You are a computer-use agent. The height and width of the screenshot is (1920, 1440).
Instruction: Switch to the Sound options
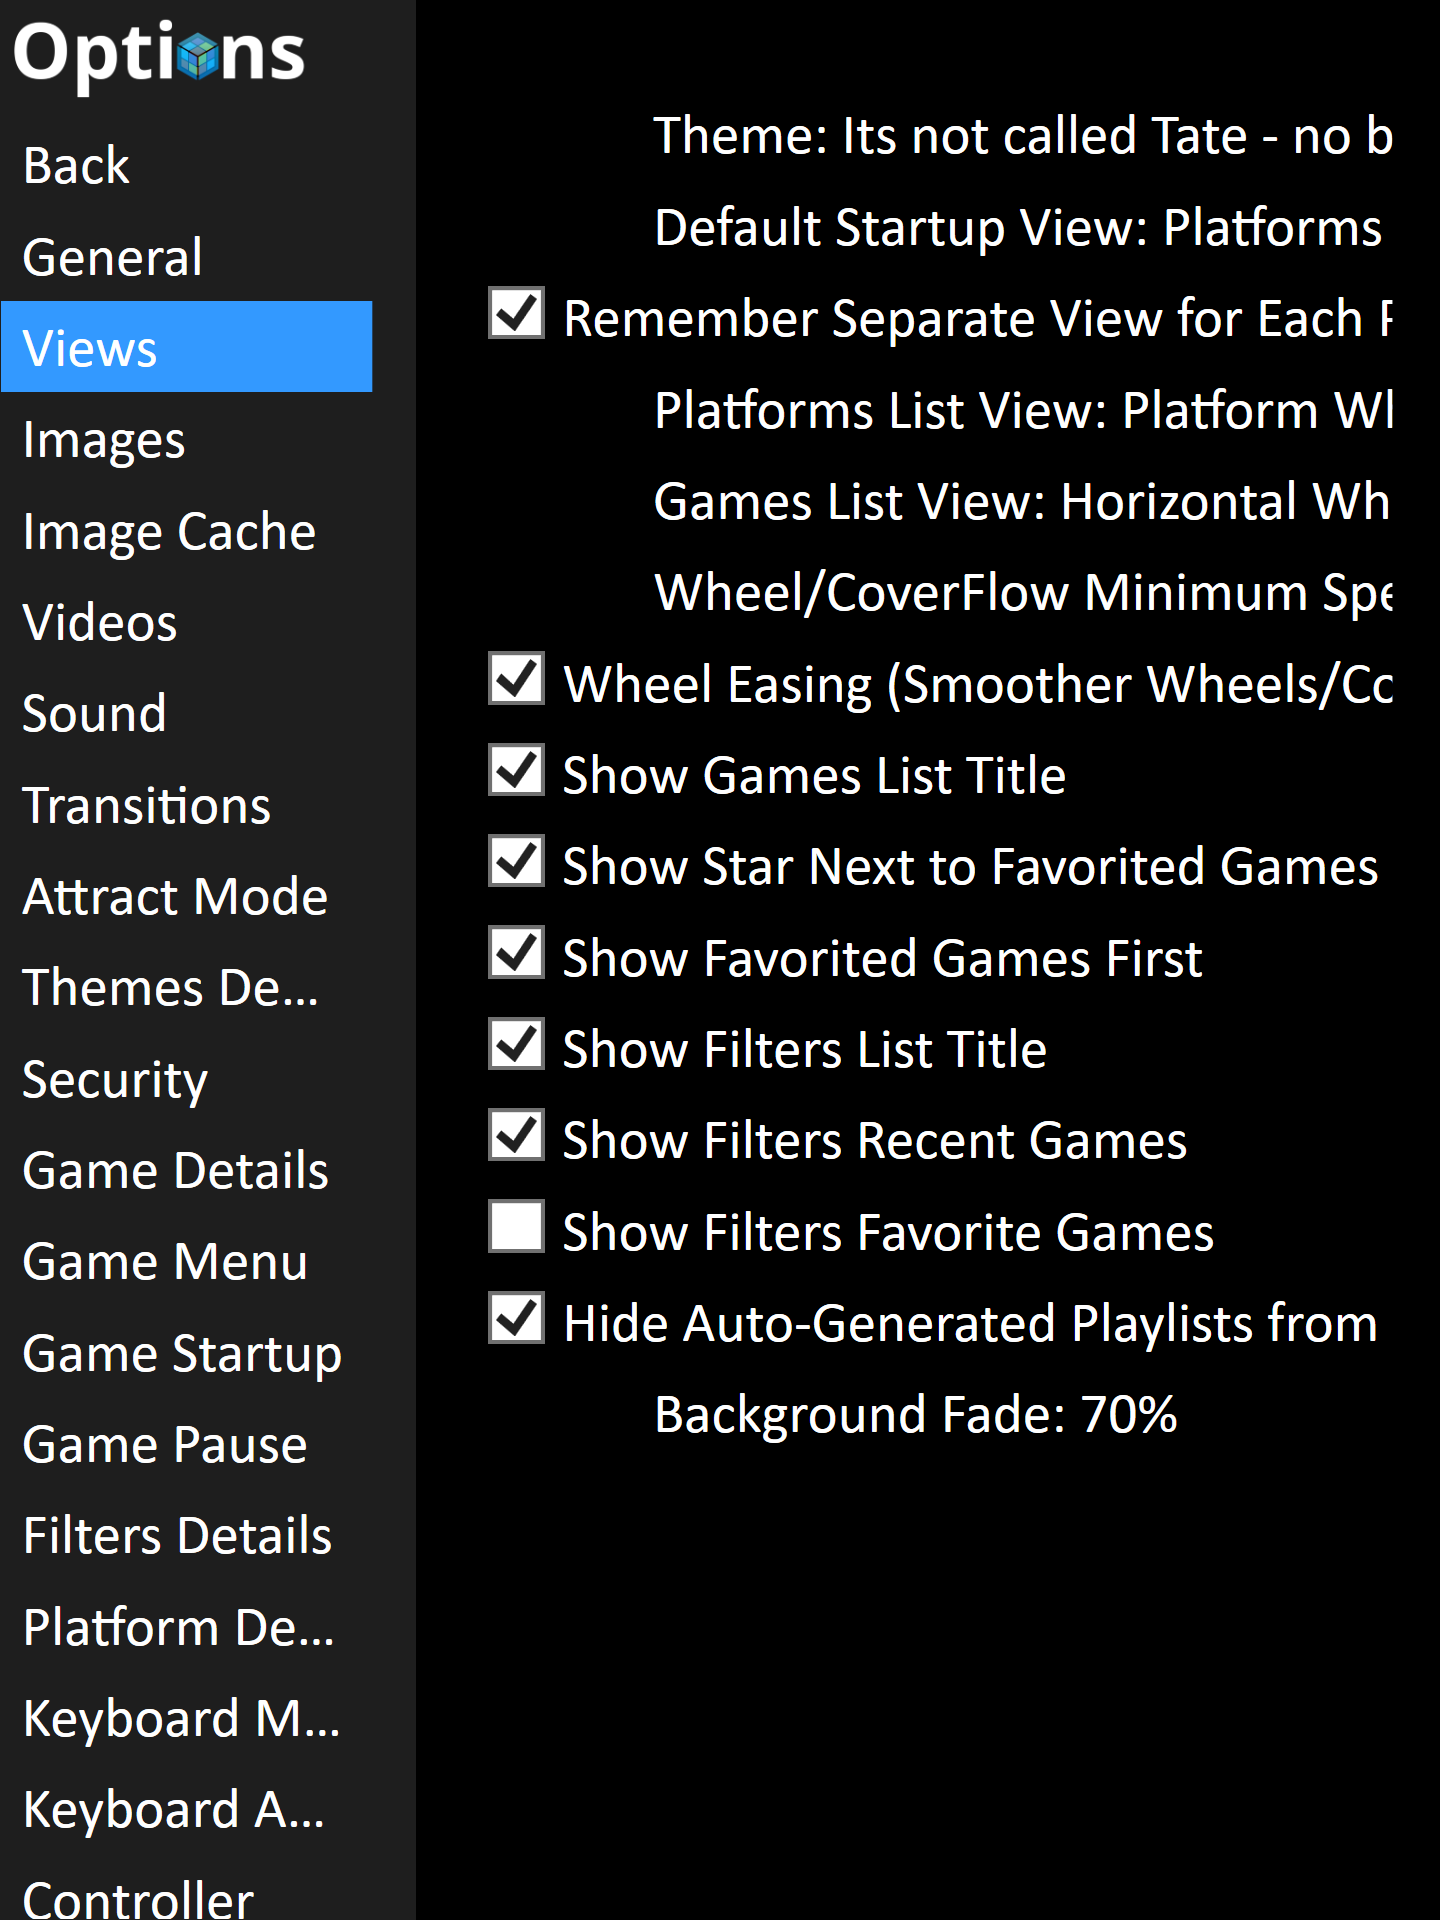click(94, 714)
